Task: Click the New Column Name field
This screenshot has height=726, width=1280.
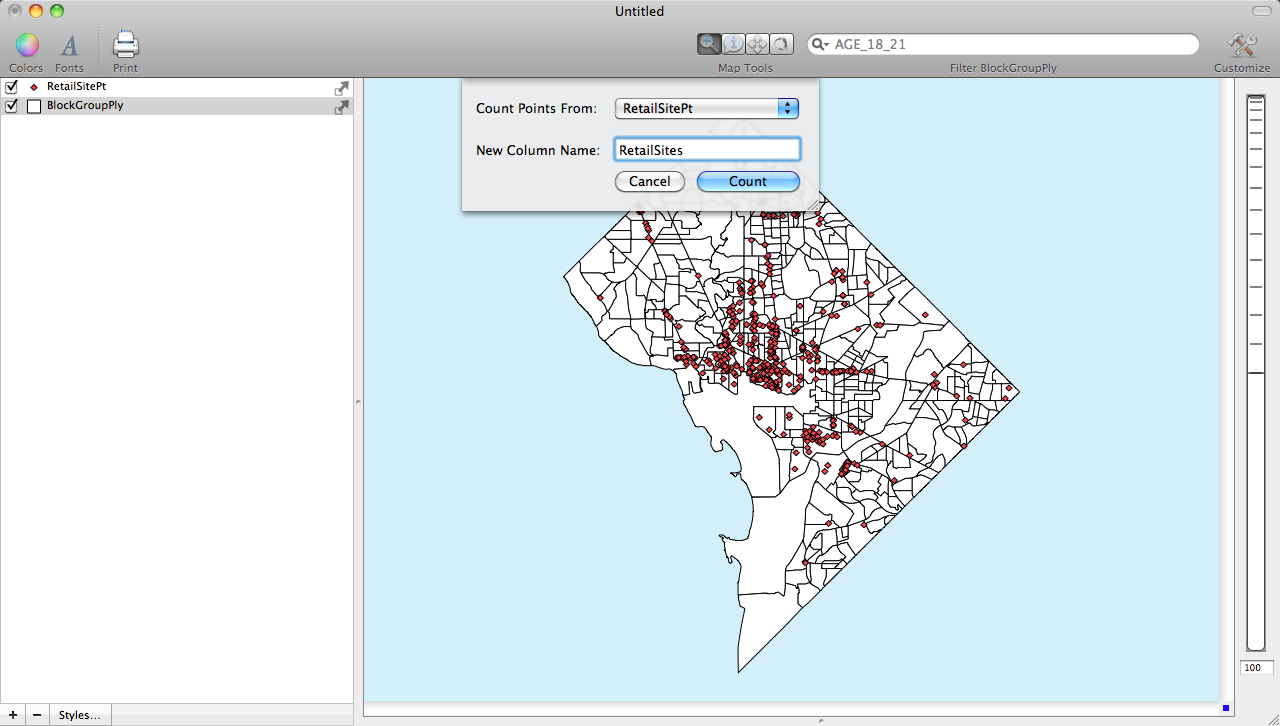Action: 707,150
